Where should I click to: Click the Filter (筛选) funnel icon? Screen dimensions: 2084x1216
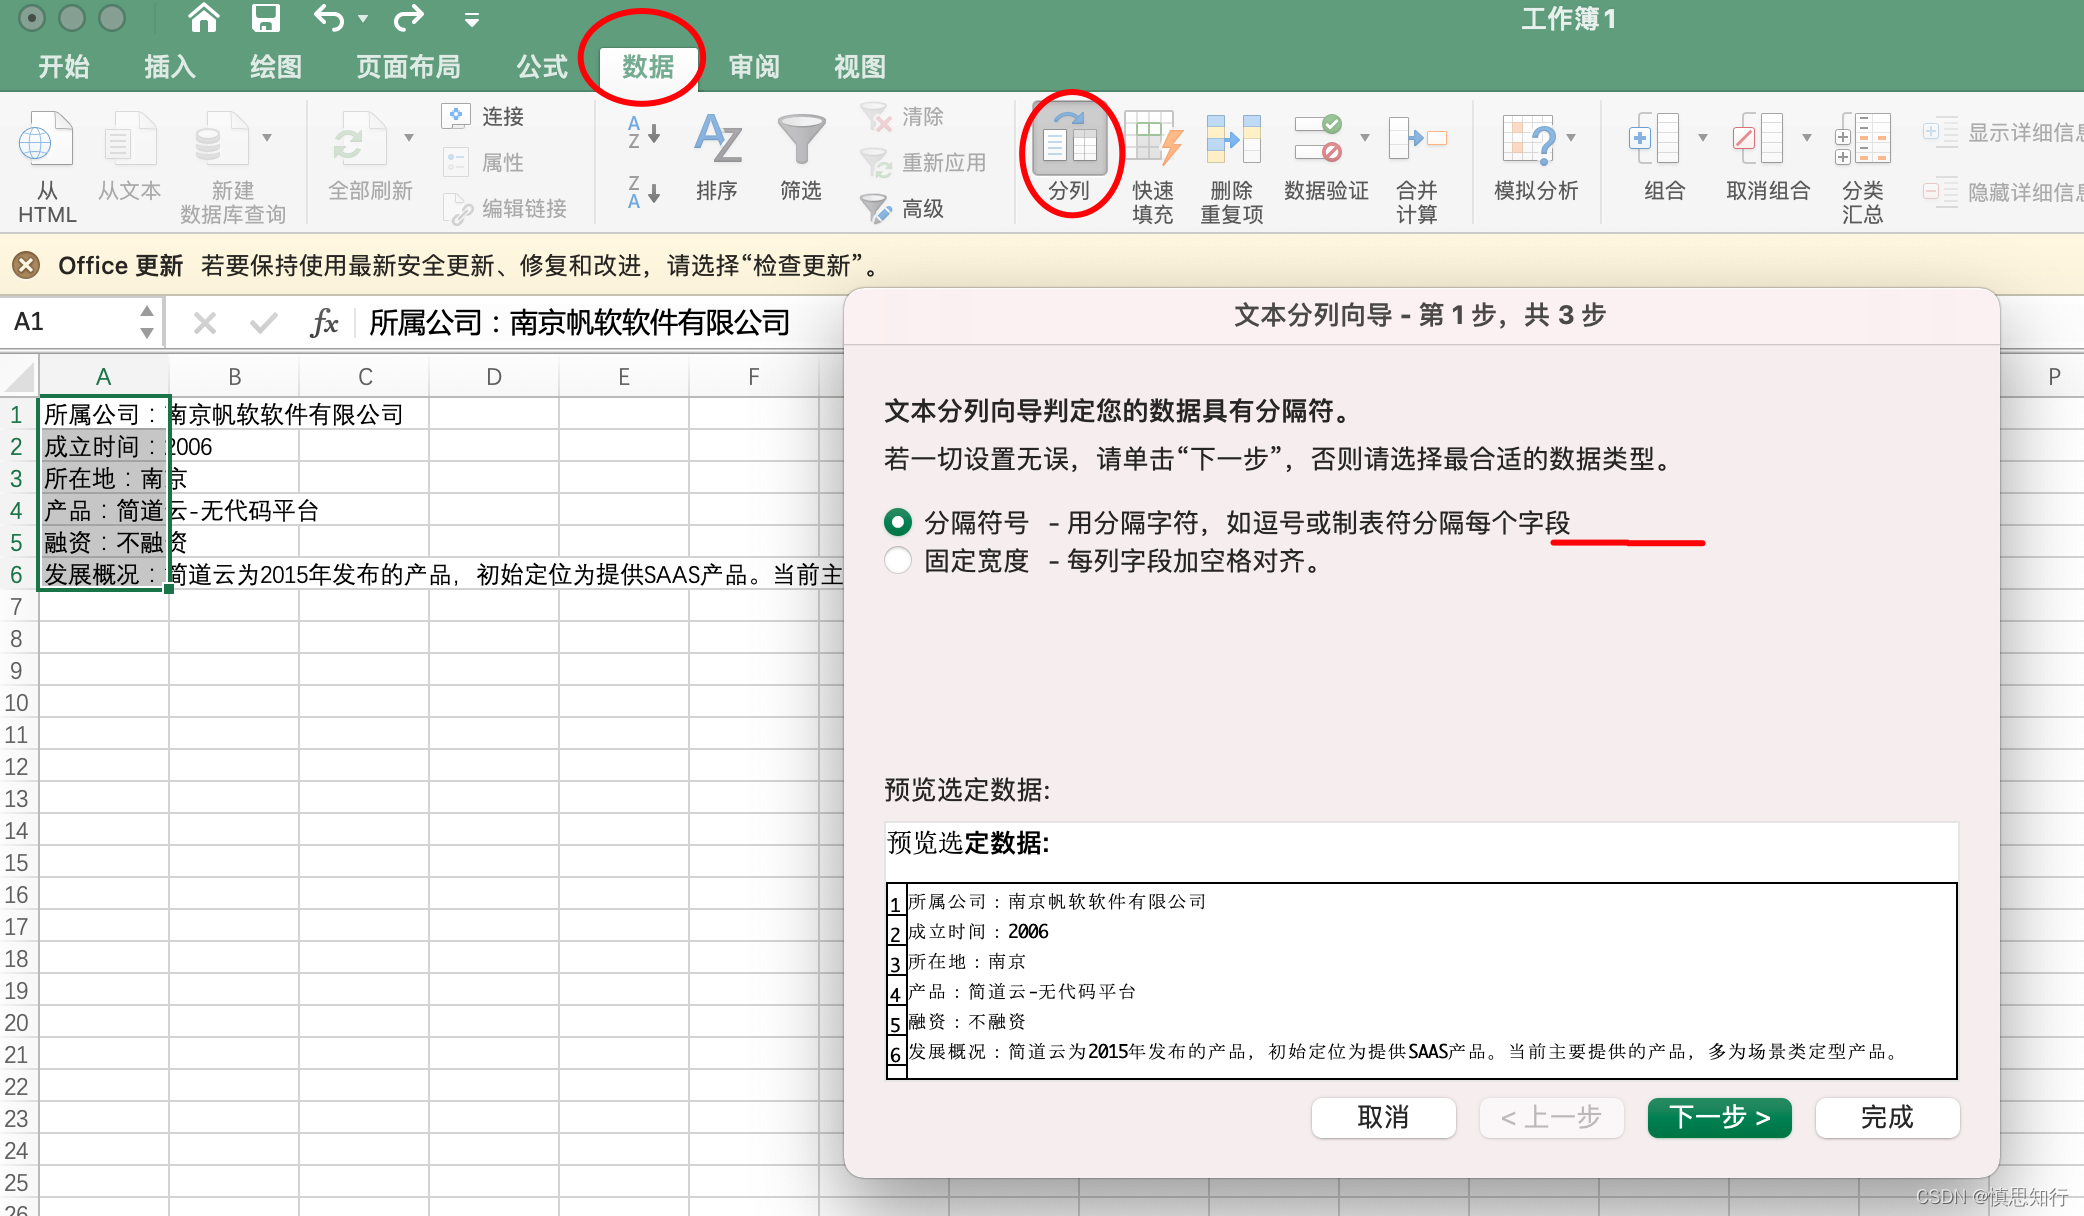800,140
